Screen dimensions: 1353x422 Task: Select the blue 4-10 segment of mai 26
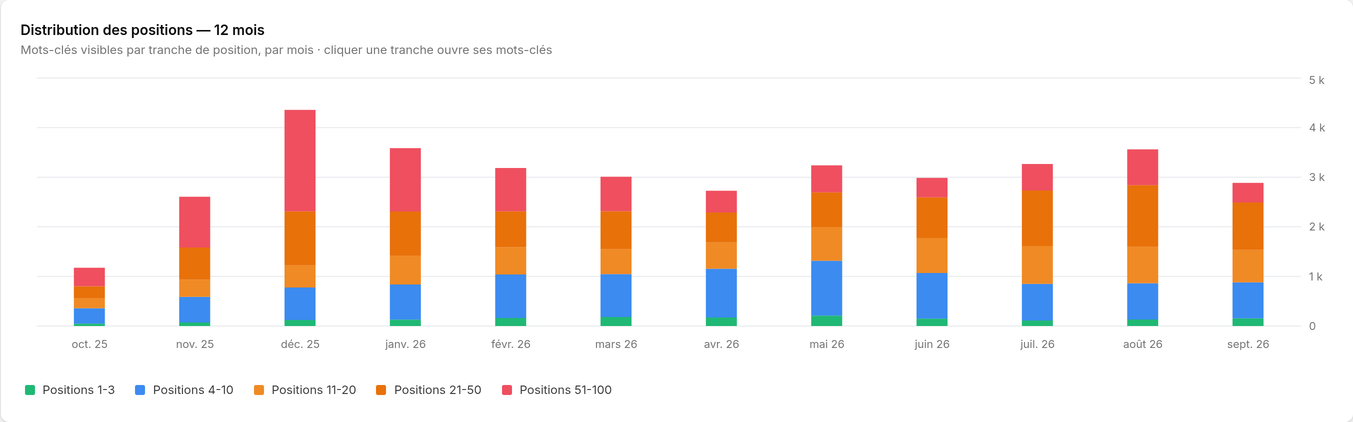[x=827, y=288]
